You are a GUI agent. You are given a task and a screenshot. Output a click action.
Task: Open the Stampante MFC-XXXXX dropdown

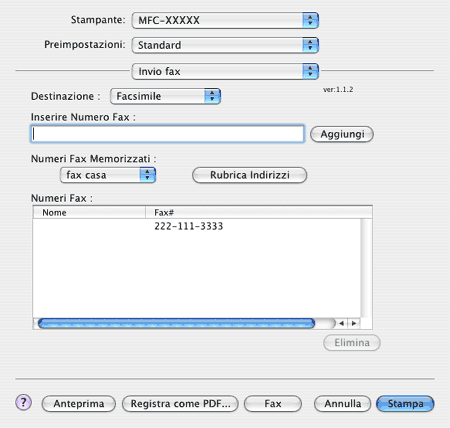tap(225, 20)
